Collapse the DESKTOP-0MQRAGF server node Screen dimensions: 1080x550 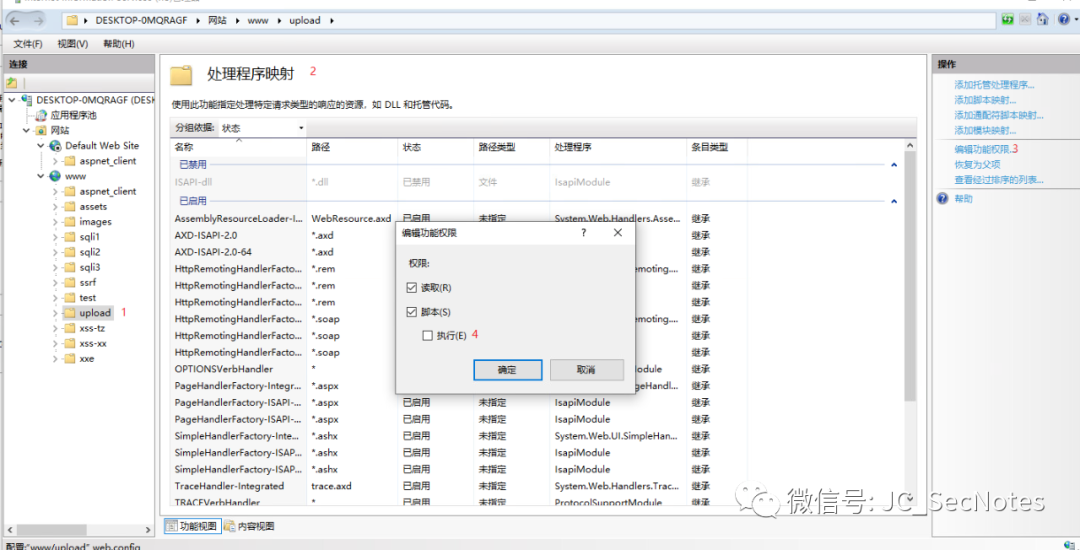pyautogui.click(x=12, y=100)
